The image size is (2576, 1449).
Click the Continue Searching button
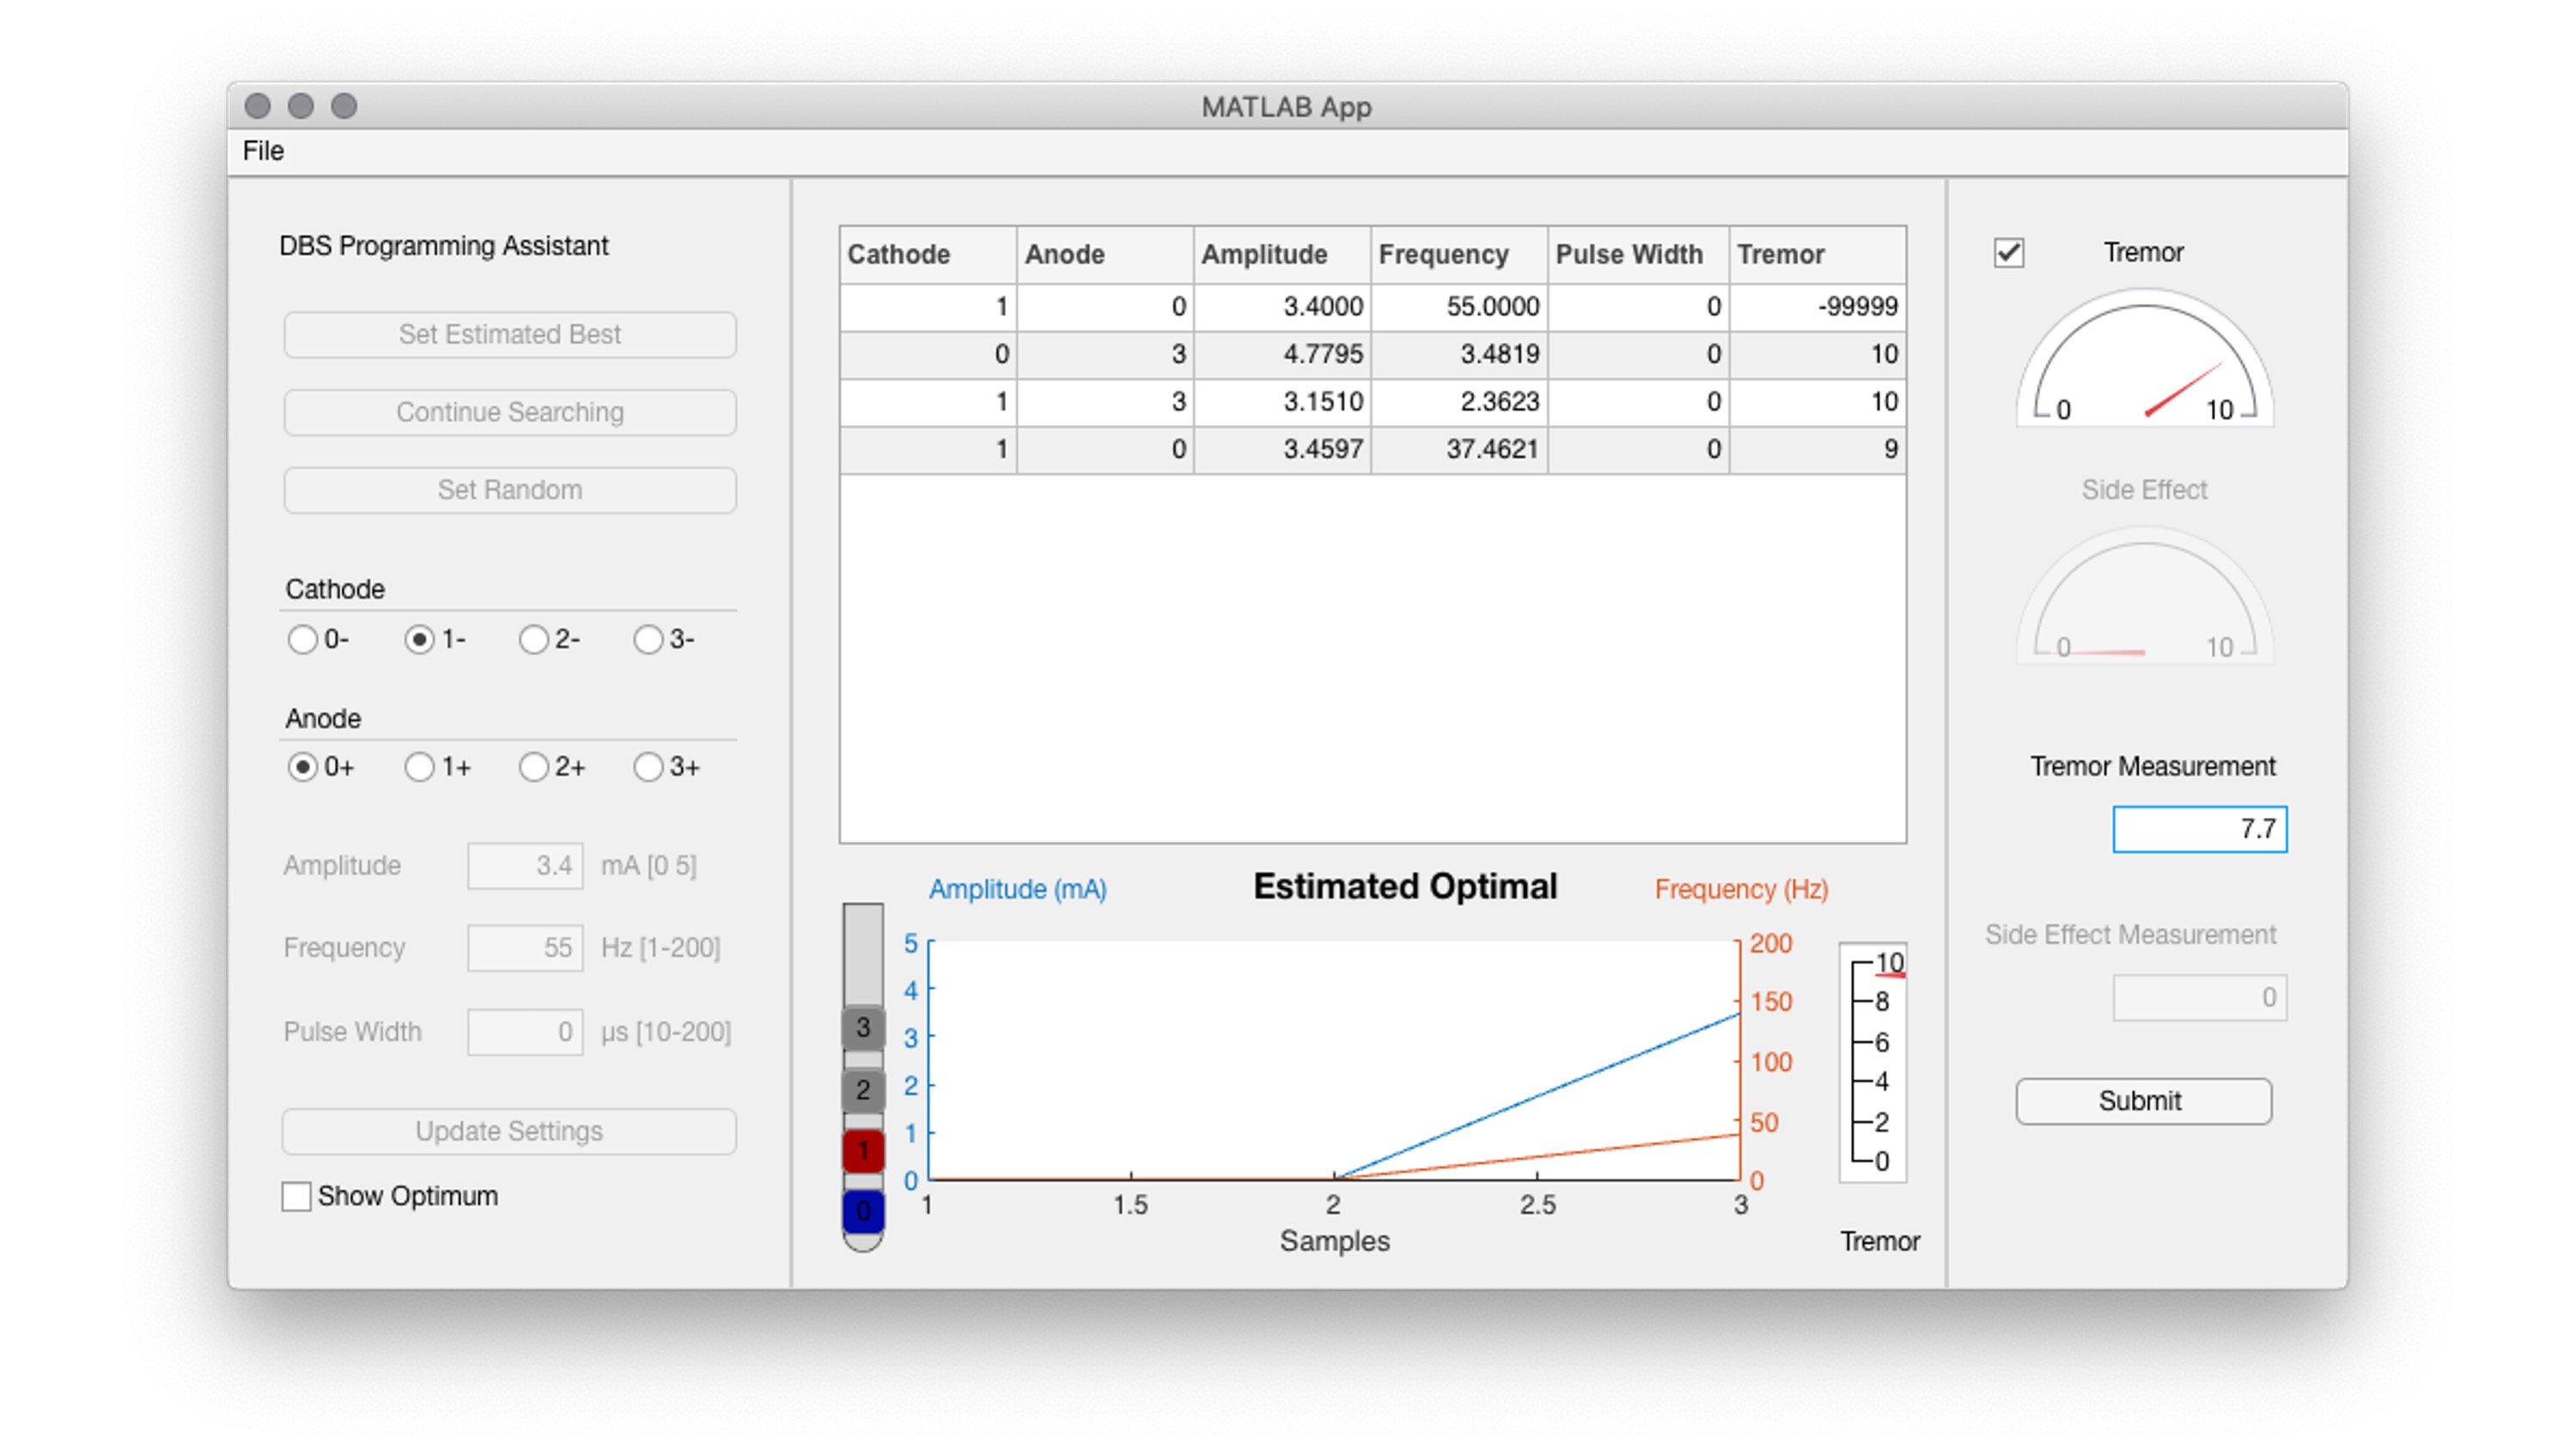(510, 412)
